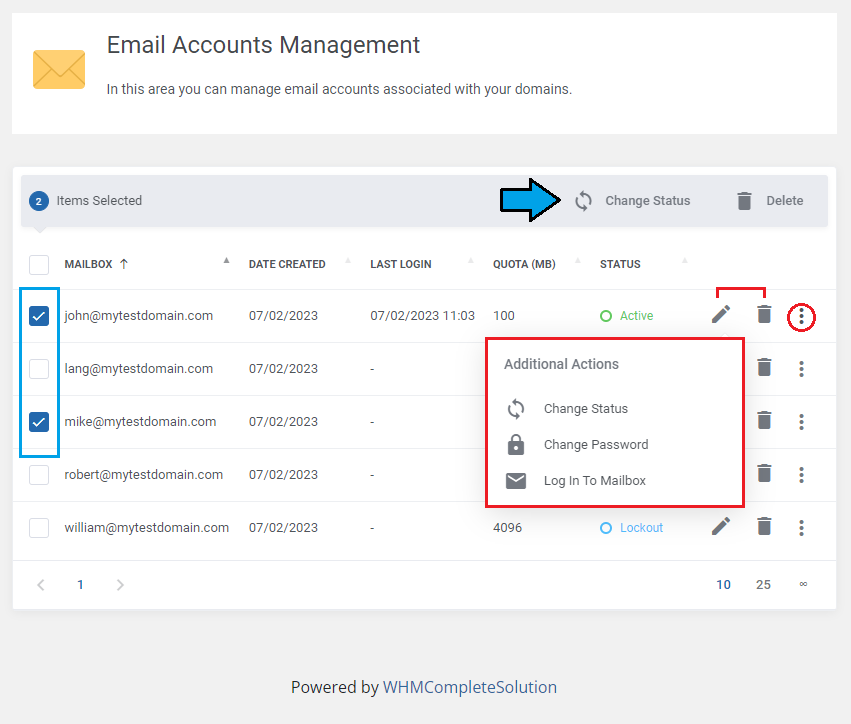Click lang@mytestdomain.com mailbox address
Image resolution: width=851 pixels, height=724 pixels.
click(138, 369)
